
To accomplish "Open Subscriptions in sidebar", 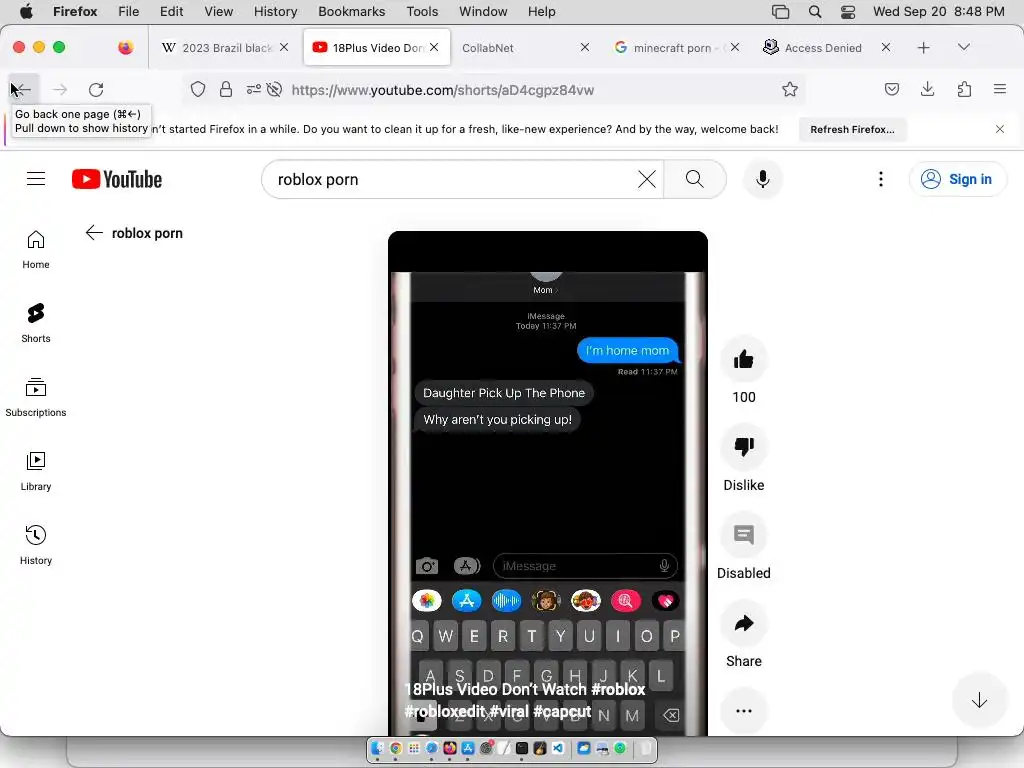I will point(36,397).
